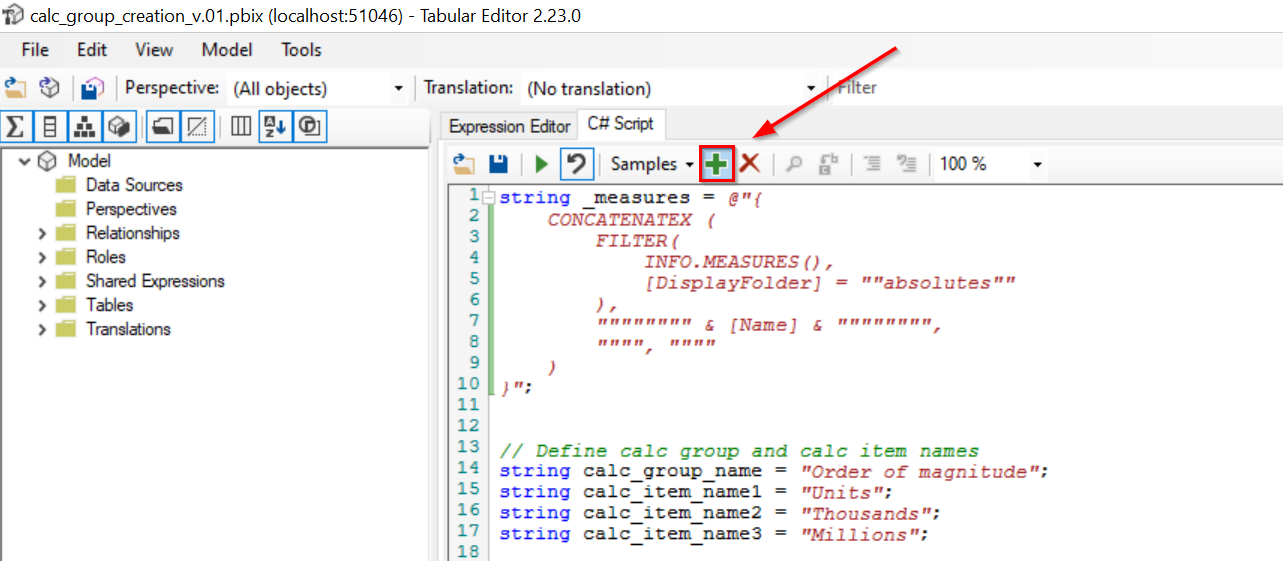
Task: Open the Perspective dropdown (All objects)
Action: pyautogui.click(x=318, y=88)
